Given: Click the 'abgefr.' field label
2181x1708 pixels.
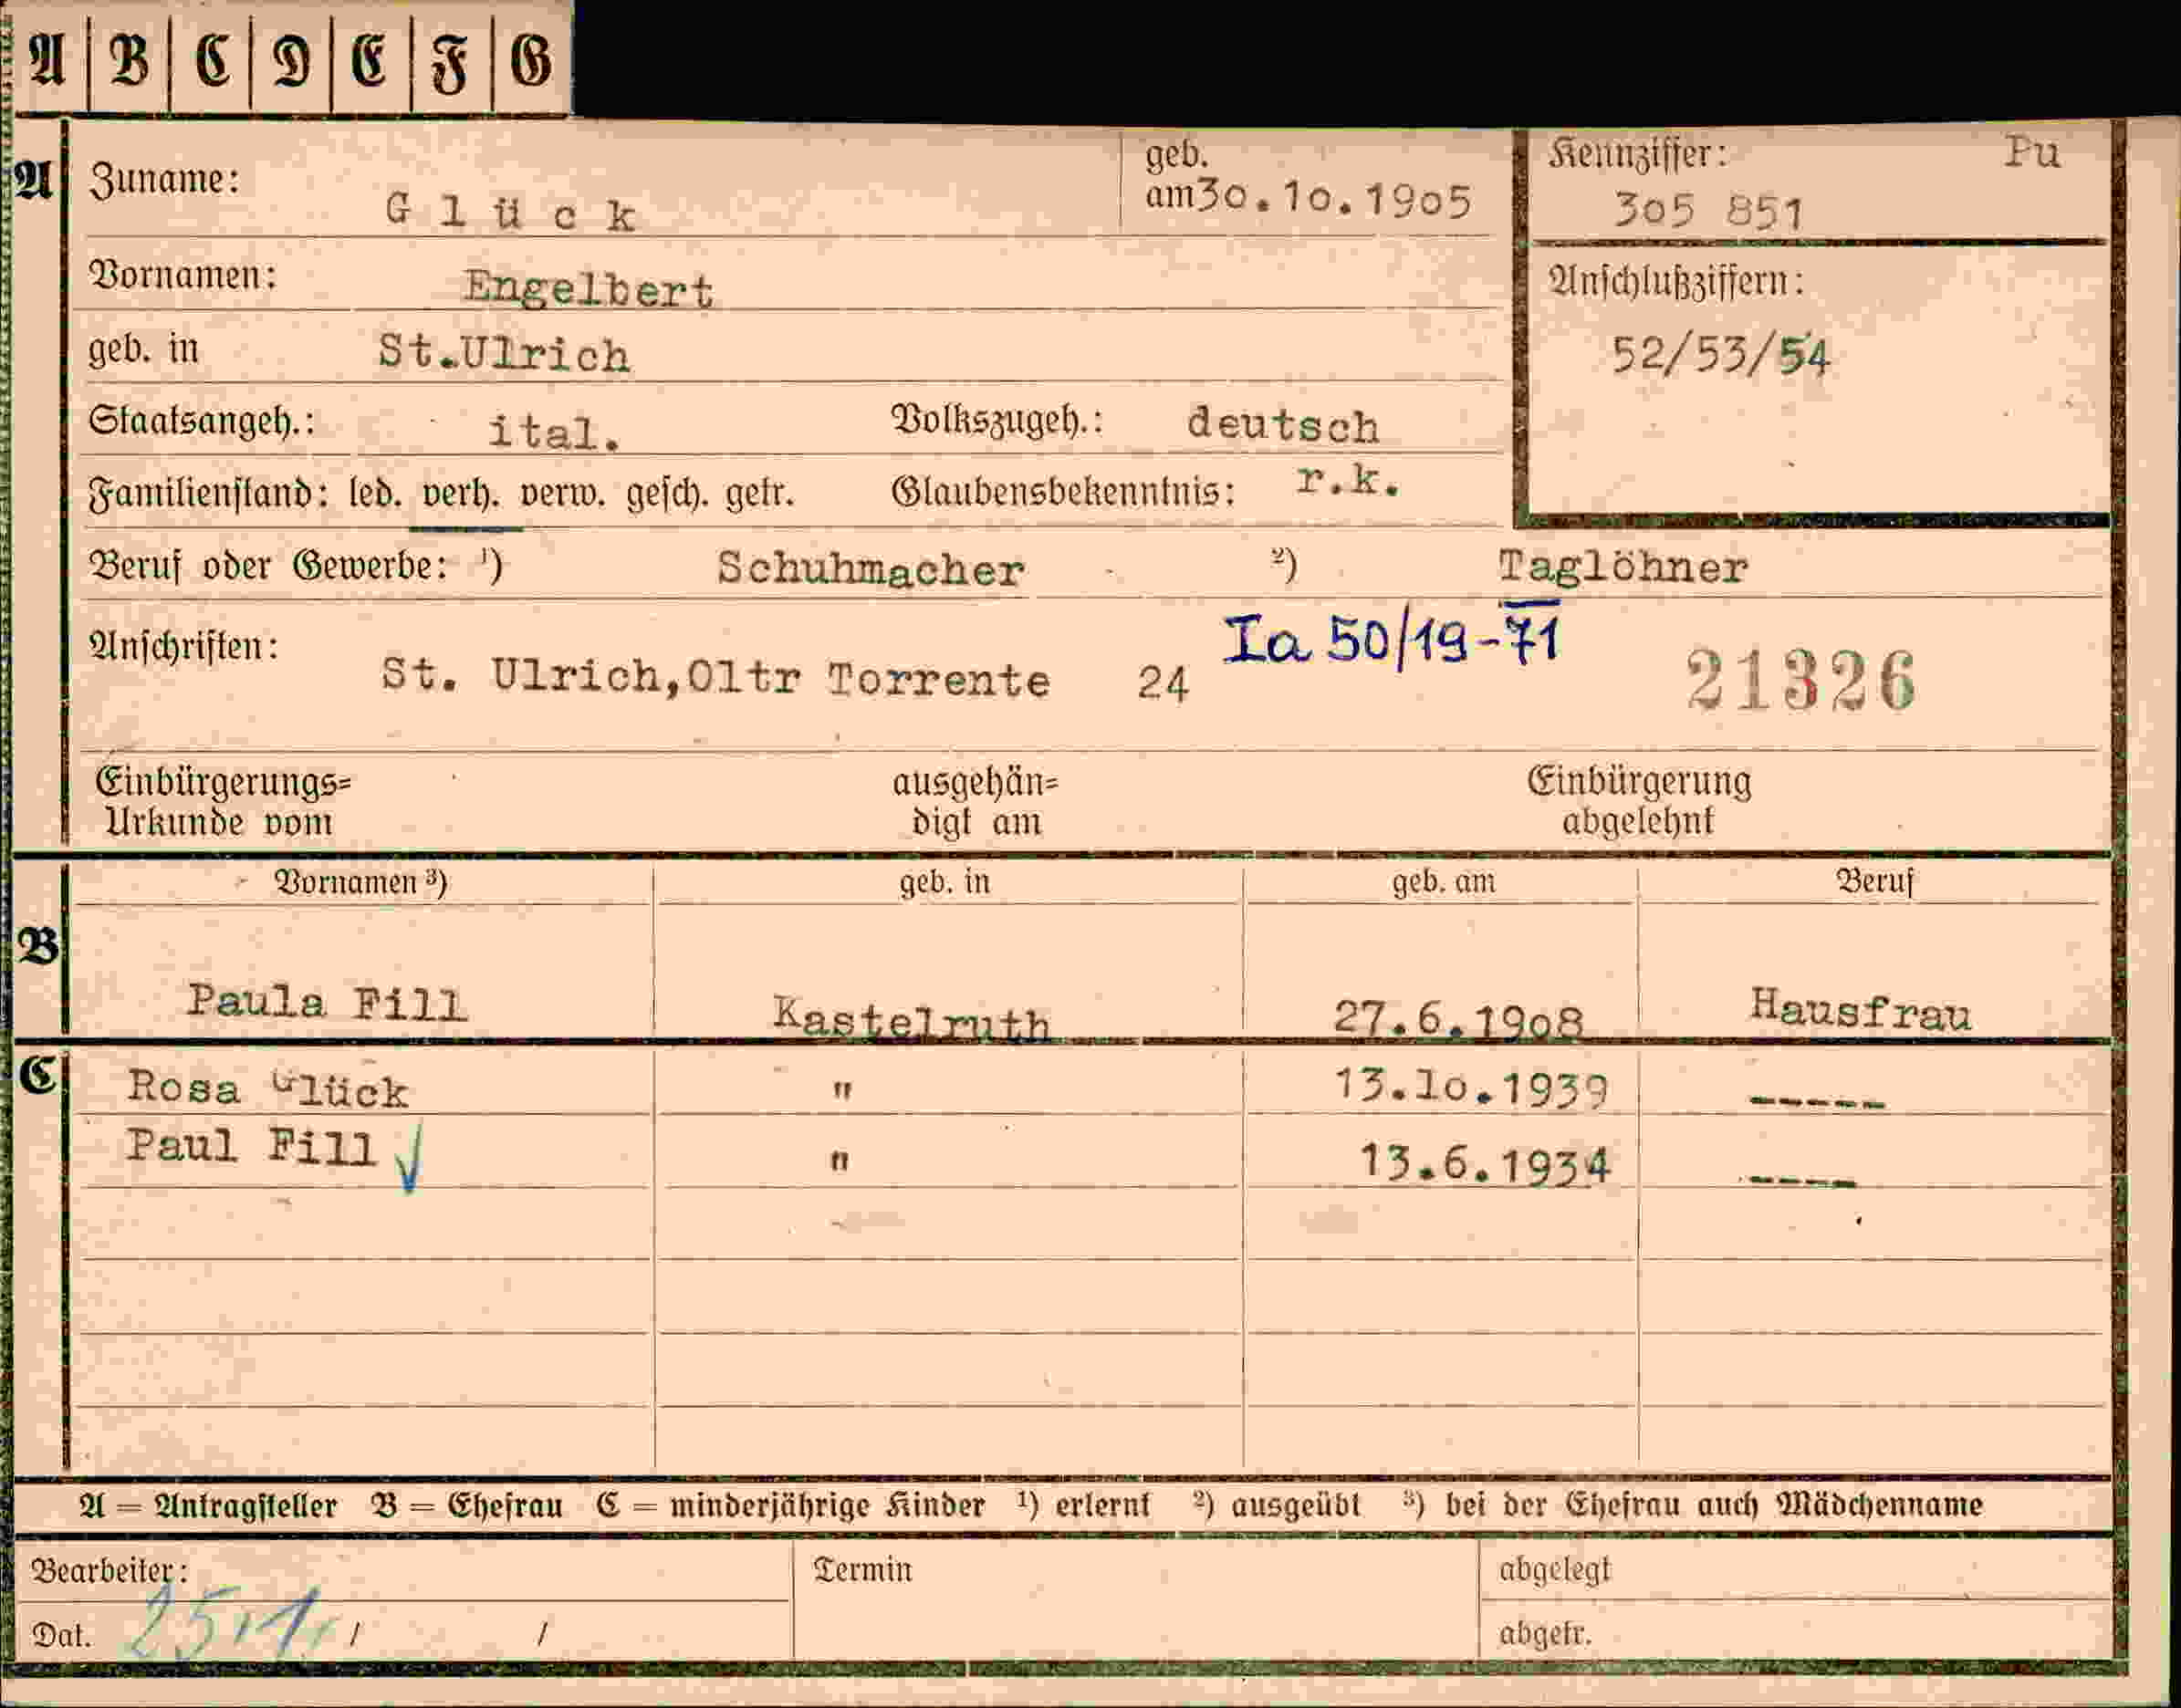Looking at the screenshot, I should pyautogui.click(x=1544, y=1634).
